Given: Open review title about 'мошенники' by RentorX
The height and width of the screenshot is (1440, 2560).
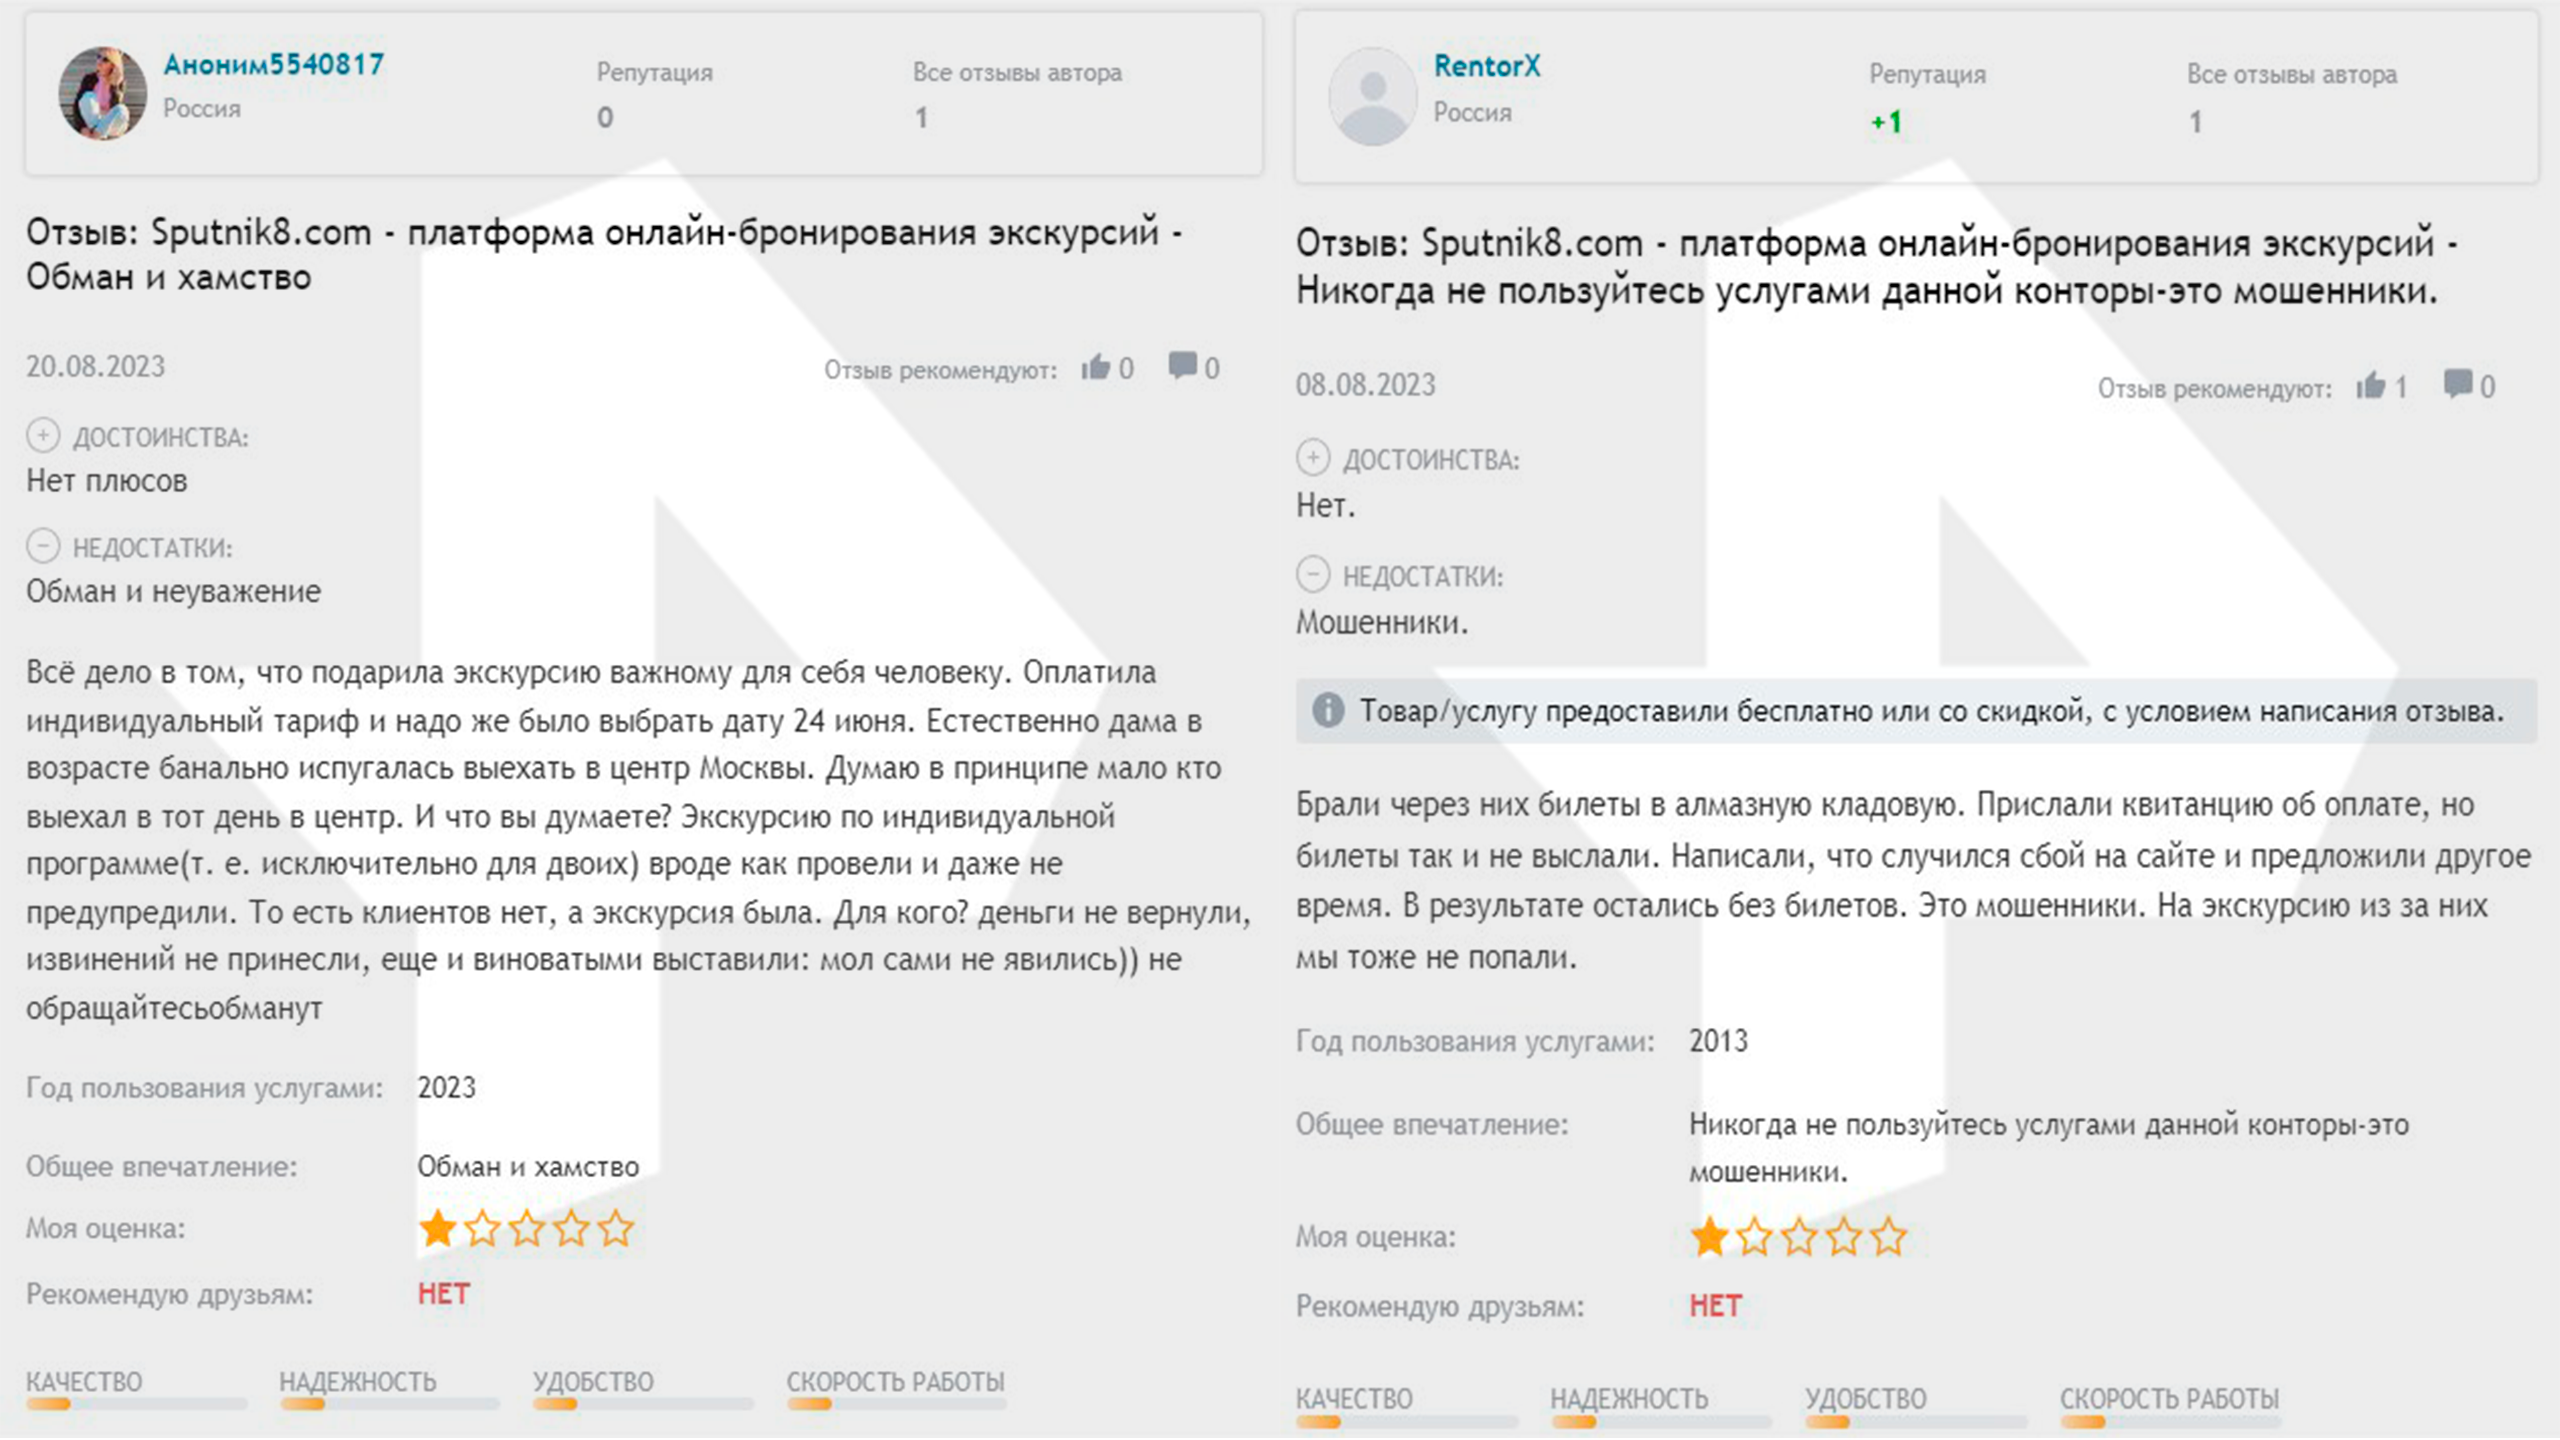Looking at the screenshot, I should [1877, 266].
